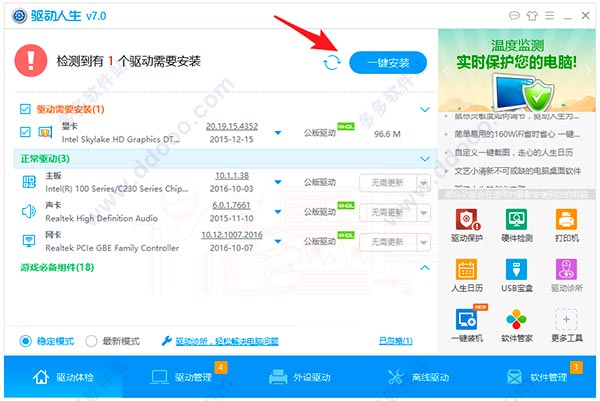Image resolution: width=600 pixels, height=401 pixels.
Task: Switch to 外设驱动 tab
Action: (300, 377)
